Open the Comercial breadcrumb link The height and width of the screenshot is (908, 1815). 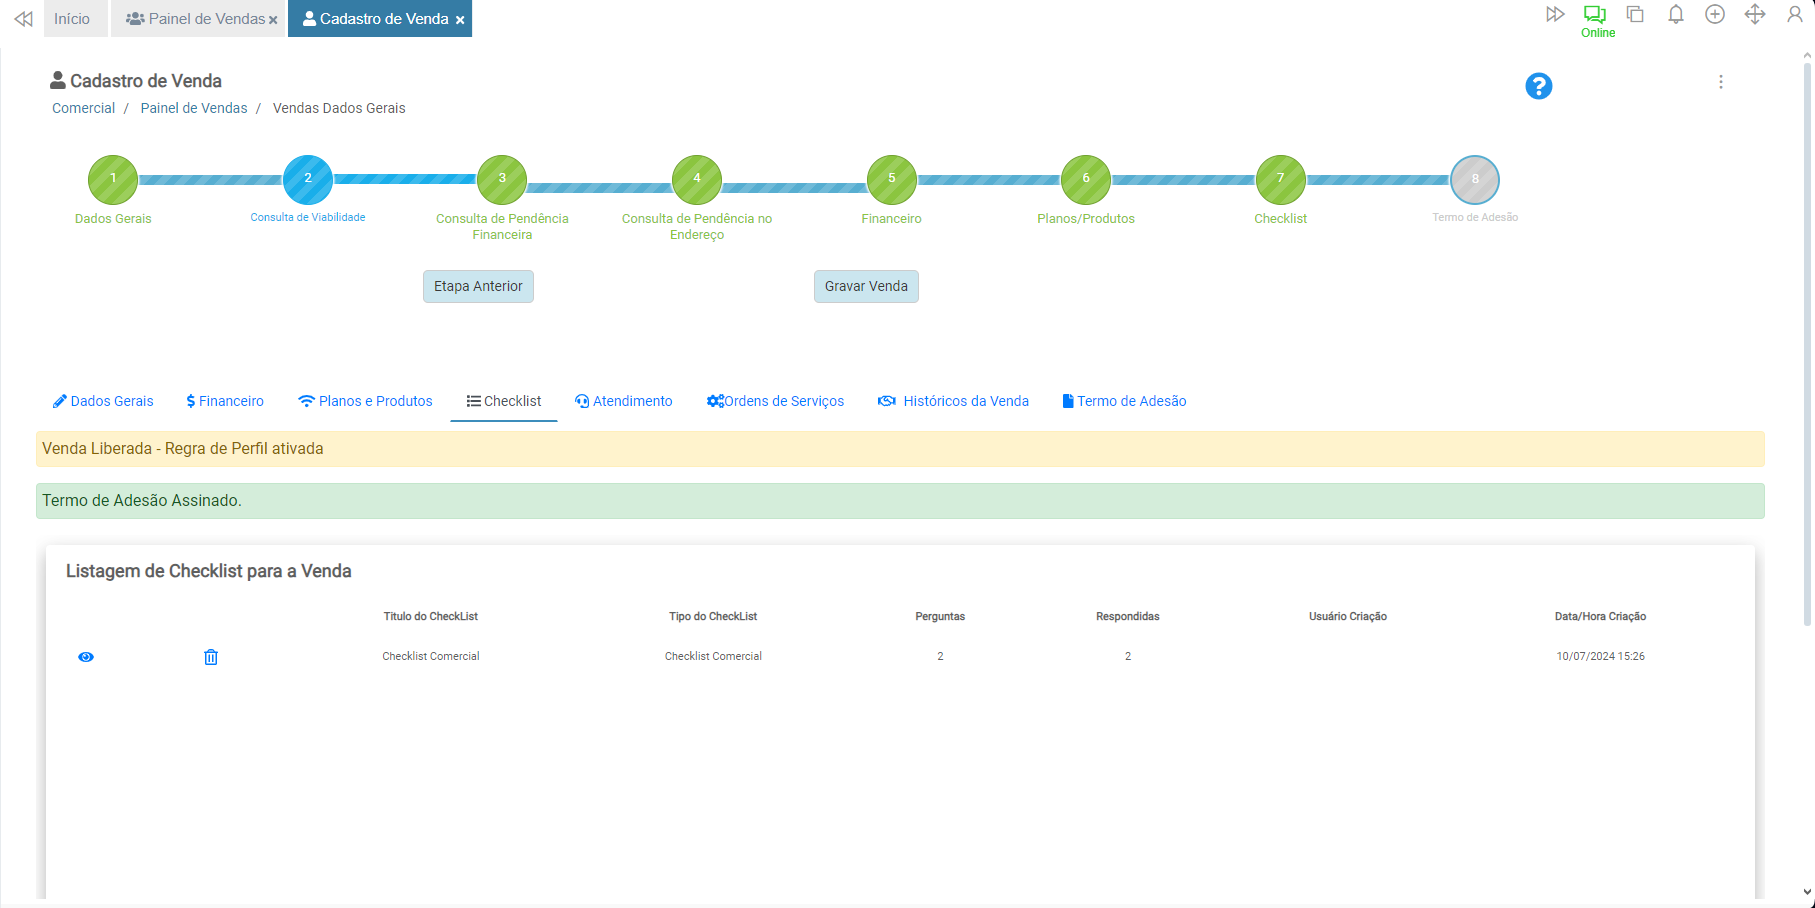pyautogui.click(x=83, y=108)
